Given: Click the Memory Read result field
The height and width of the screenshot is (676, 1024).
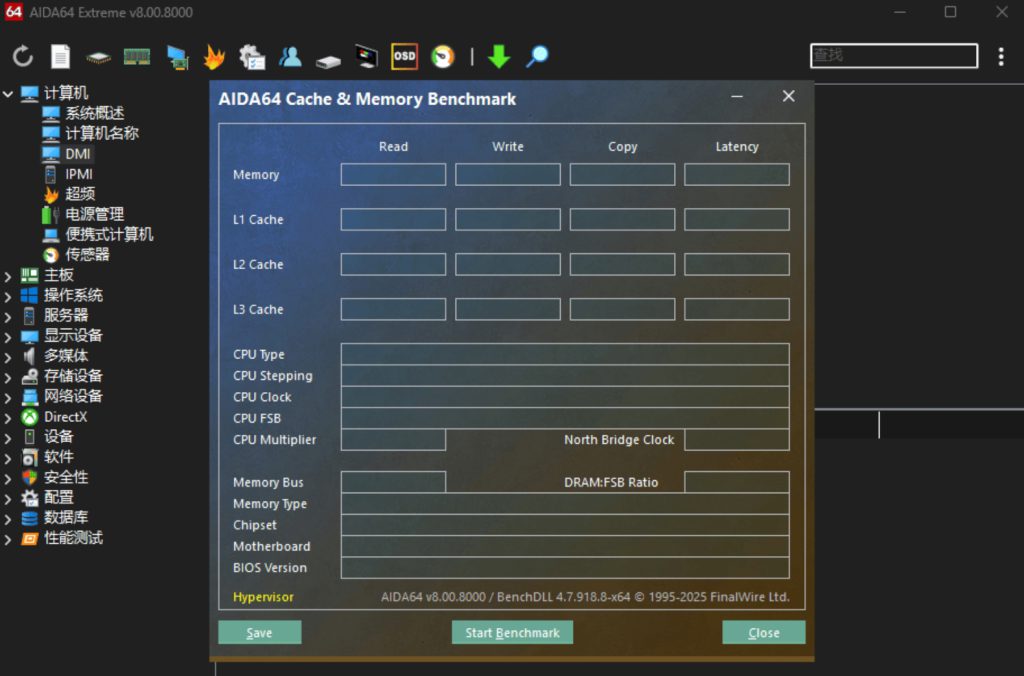Looking at the screenshot, I should click(x=393, y=174).
